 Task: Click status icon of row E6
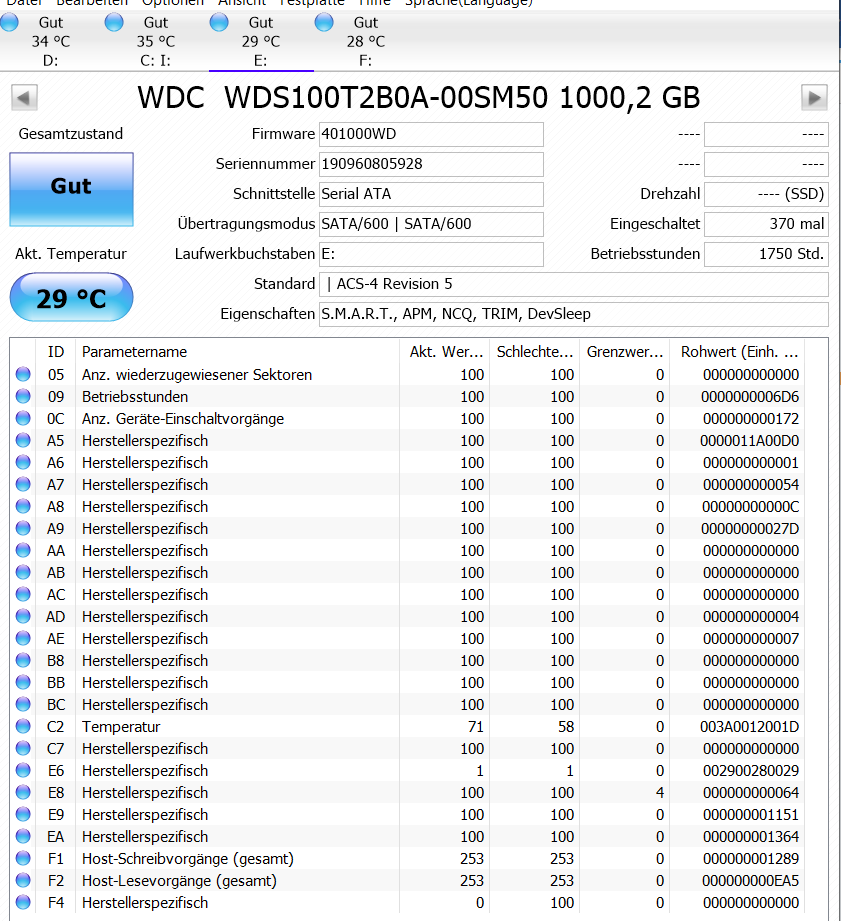pyautogui.click(x=23, y=771)
